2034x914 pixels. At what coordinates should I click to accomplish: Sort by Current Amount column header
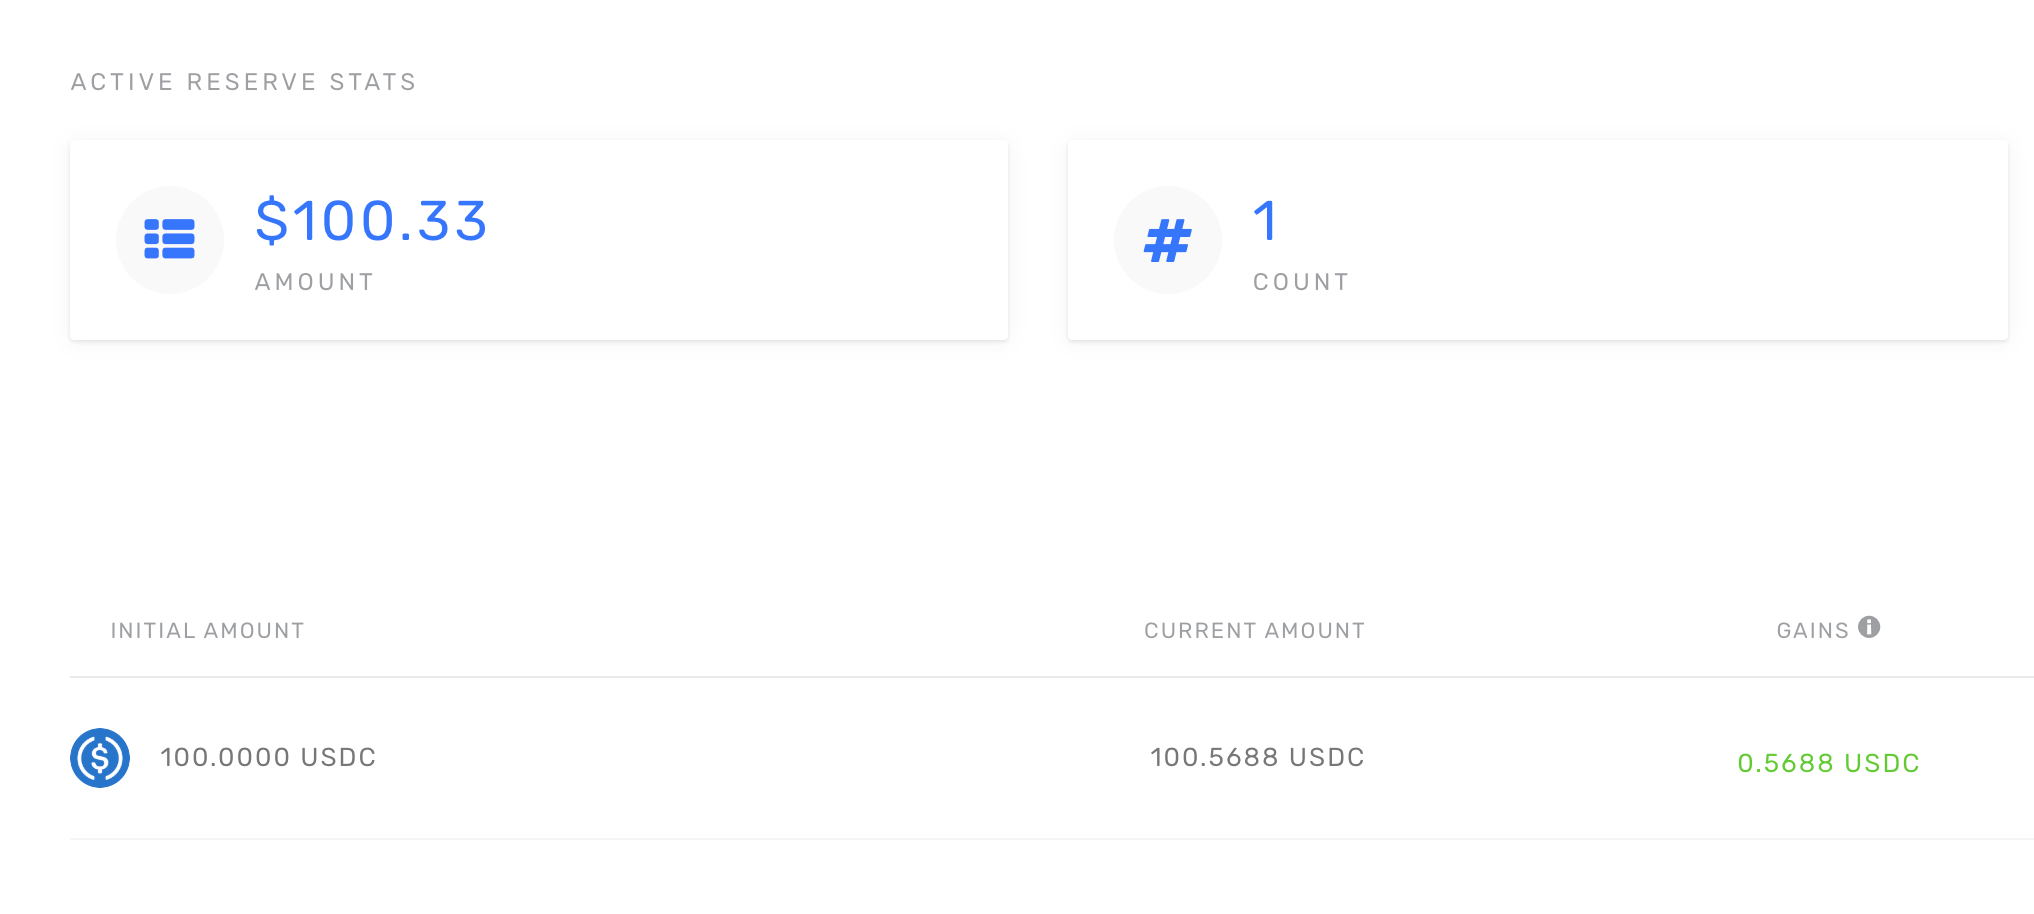1254,631
